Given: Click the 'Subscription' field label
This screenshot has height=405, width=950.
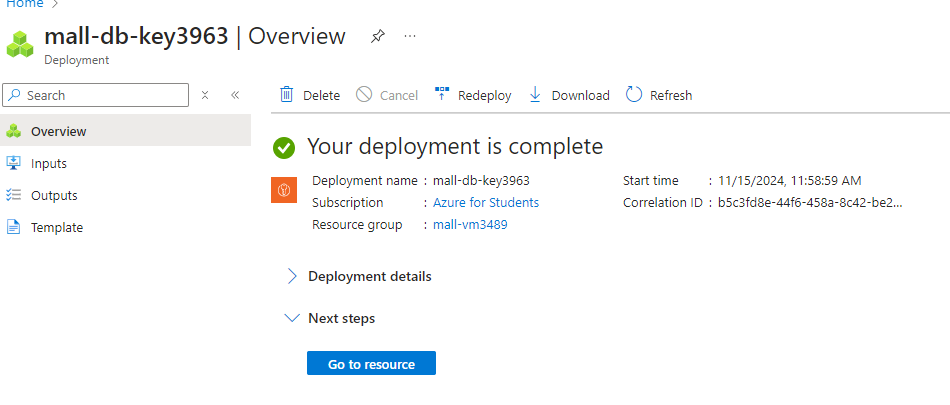Looking at the screenshot, I should click(348, 202).
